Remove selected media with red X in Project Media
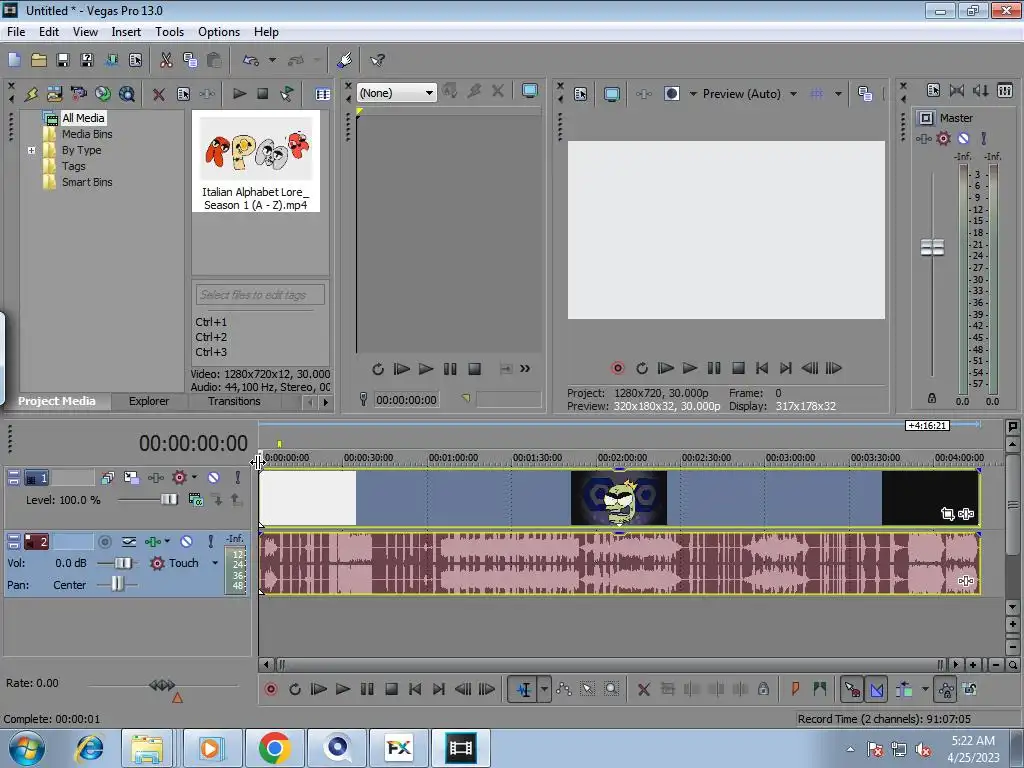Image resolution: width=1024 pixels, height=768 pixels. (x=158, y=94)
